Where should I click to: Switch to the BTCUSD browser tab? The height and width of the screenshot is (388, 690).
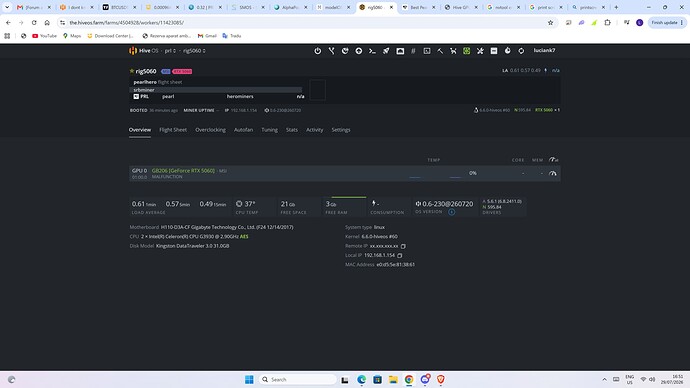click(119, 7)
